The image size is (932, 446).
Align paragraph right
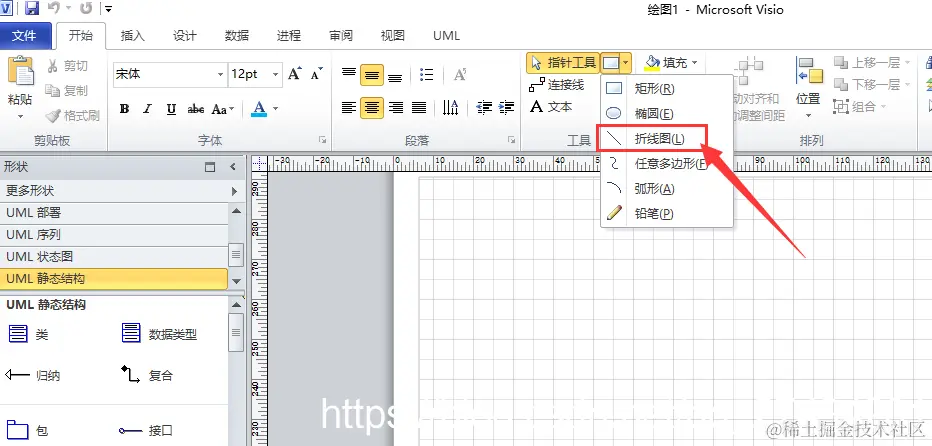click(395, 108)
